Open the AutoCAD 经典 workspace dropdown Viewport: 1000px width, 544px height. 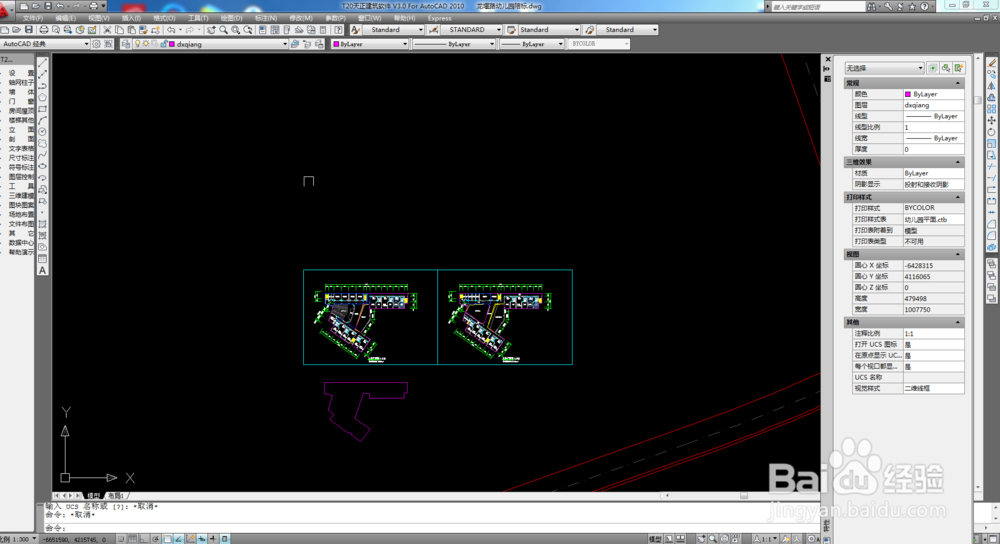tap(45, 44)
